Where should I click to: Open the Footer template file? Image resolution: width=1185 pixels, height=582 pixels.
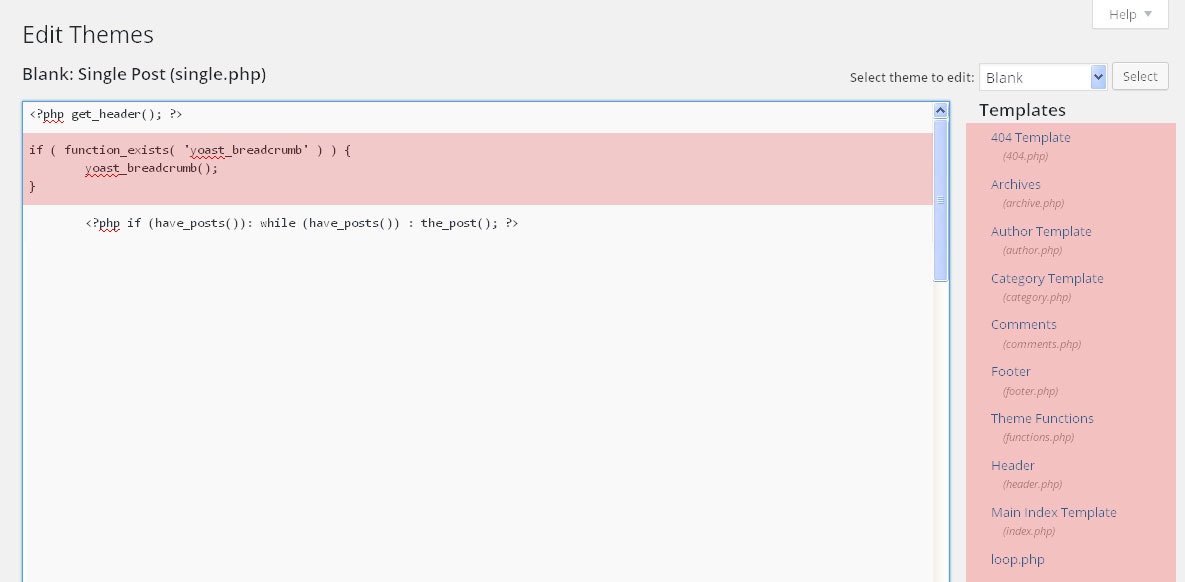point(1010,372)
